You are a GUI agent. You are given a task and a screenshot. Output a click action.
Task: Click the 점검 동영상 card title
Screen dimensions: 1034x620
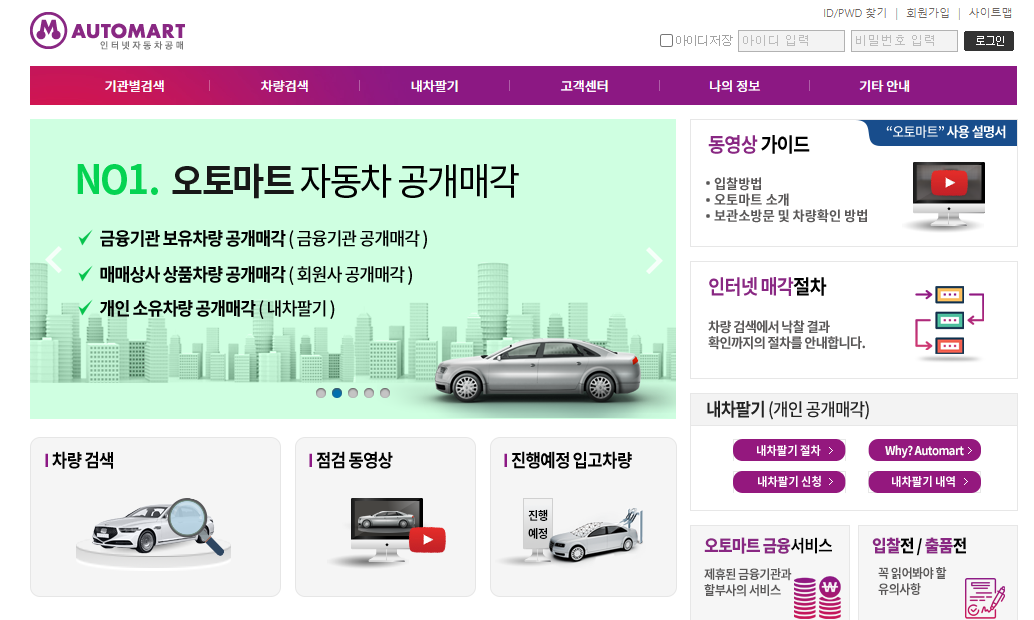(354, 460)
